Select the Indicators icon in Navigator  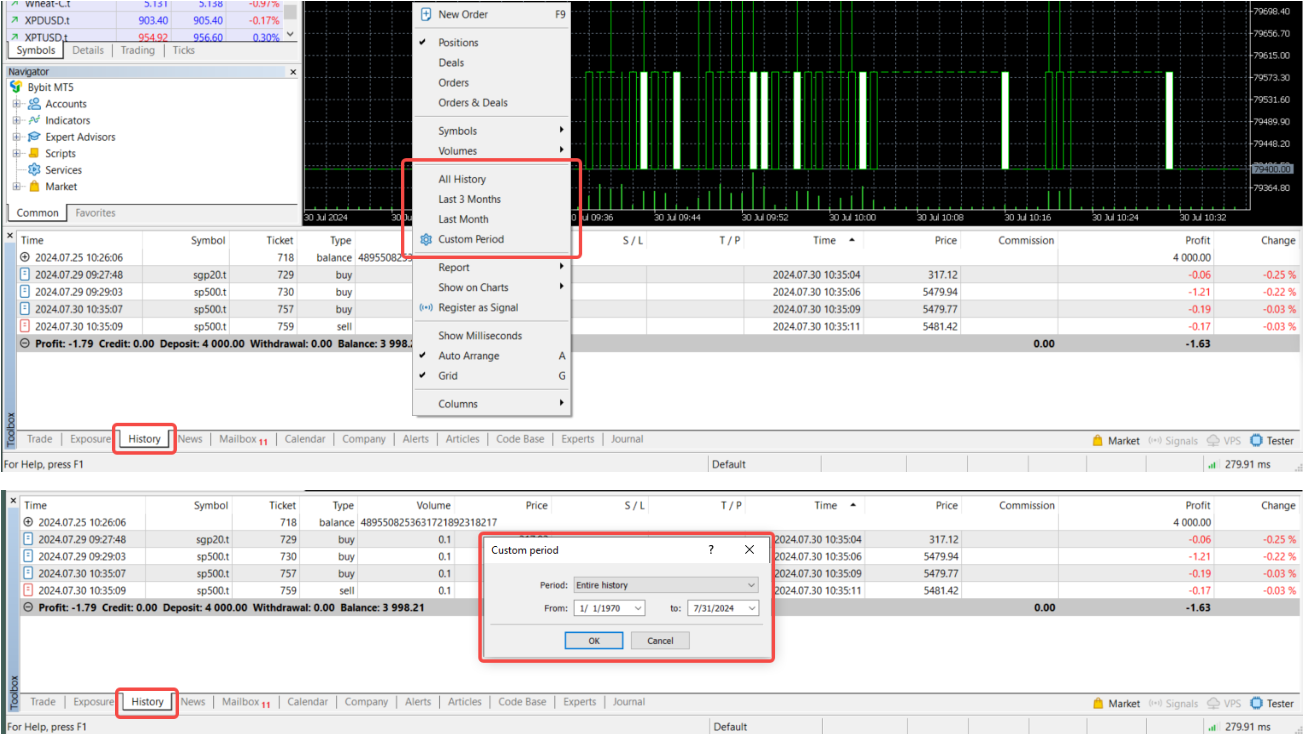pos(34,121)
